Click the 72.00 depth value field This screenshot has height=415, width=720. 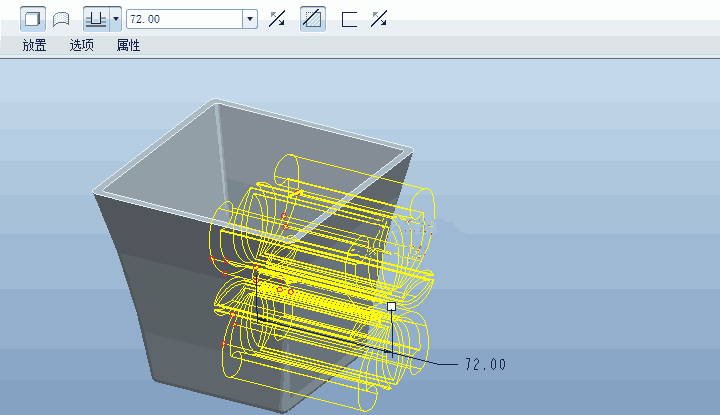(183, 19)
